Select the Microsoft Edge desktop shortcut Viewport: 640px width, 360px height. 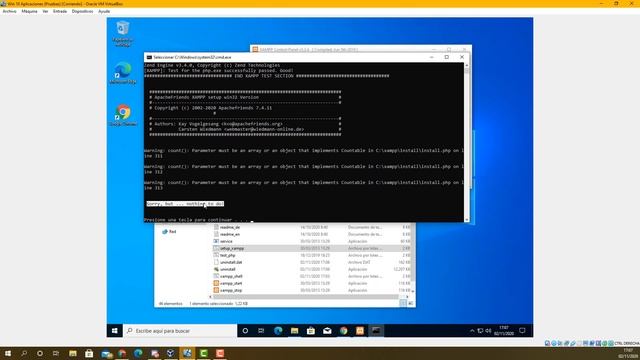[122, 73]
